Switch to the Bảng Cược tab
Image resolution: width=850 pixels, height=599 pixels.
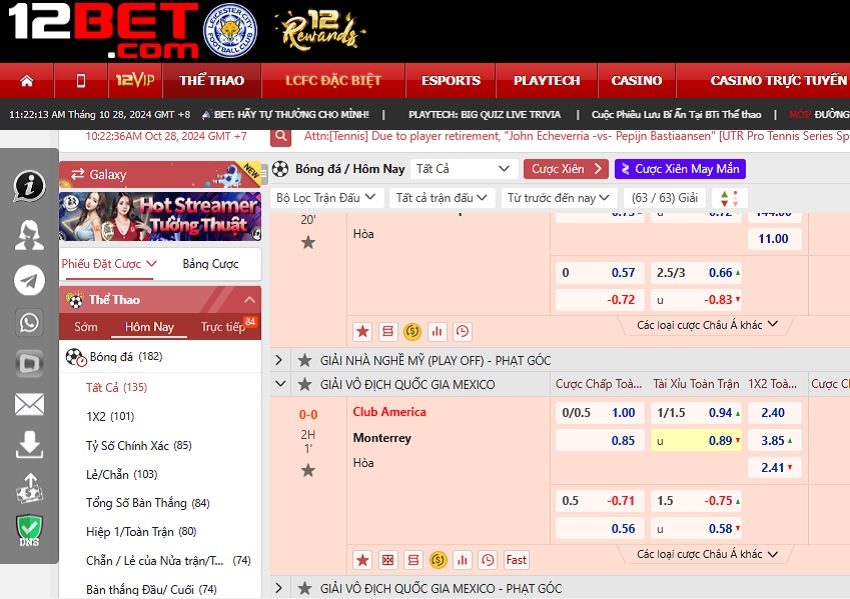pos(210,264)
